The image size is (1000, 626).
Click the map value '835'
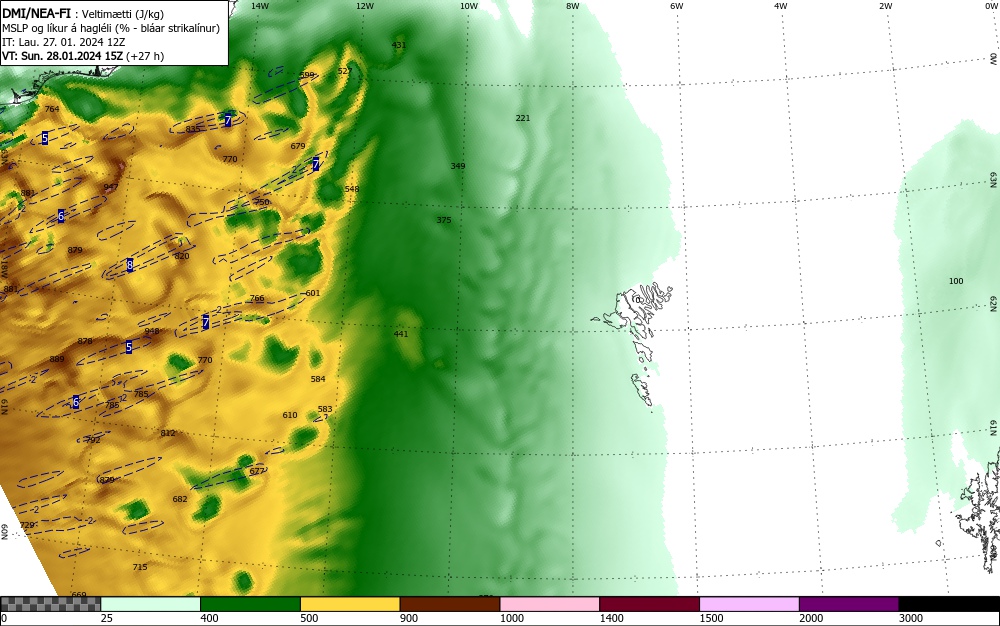(x=193, y=129)
